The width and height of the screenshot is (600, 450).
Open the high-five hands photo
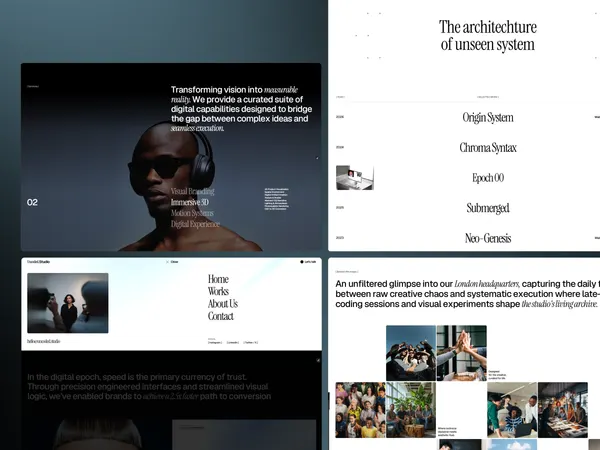click(x=462, y=353)
